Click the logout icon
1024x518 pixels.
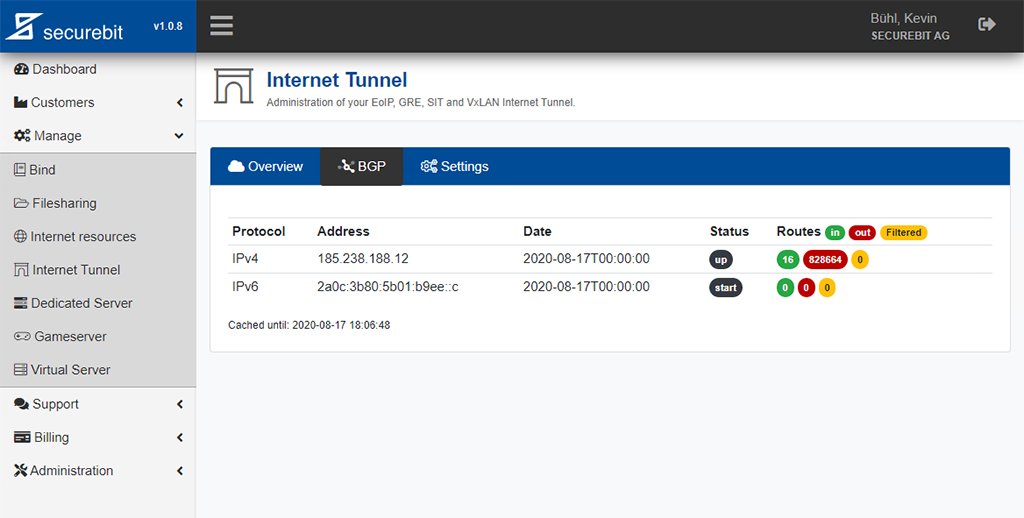pos(986,25)
